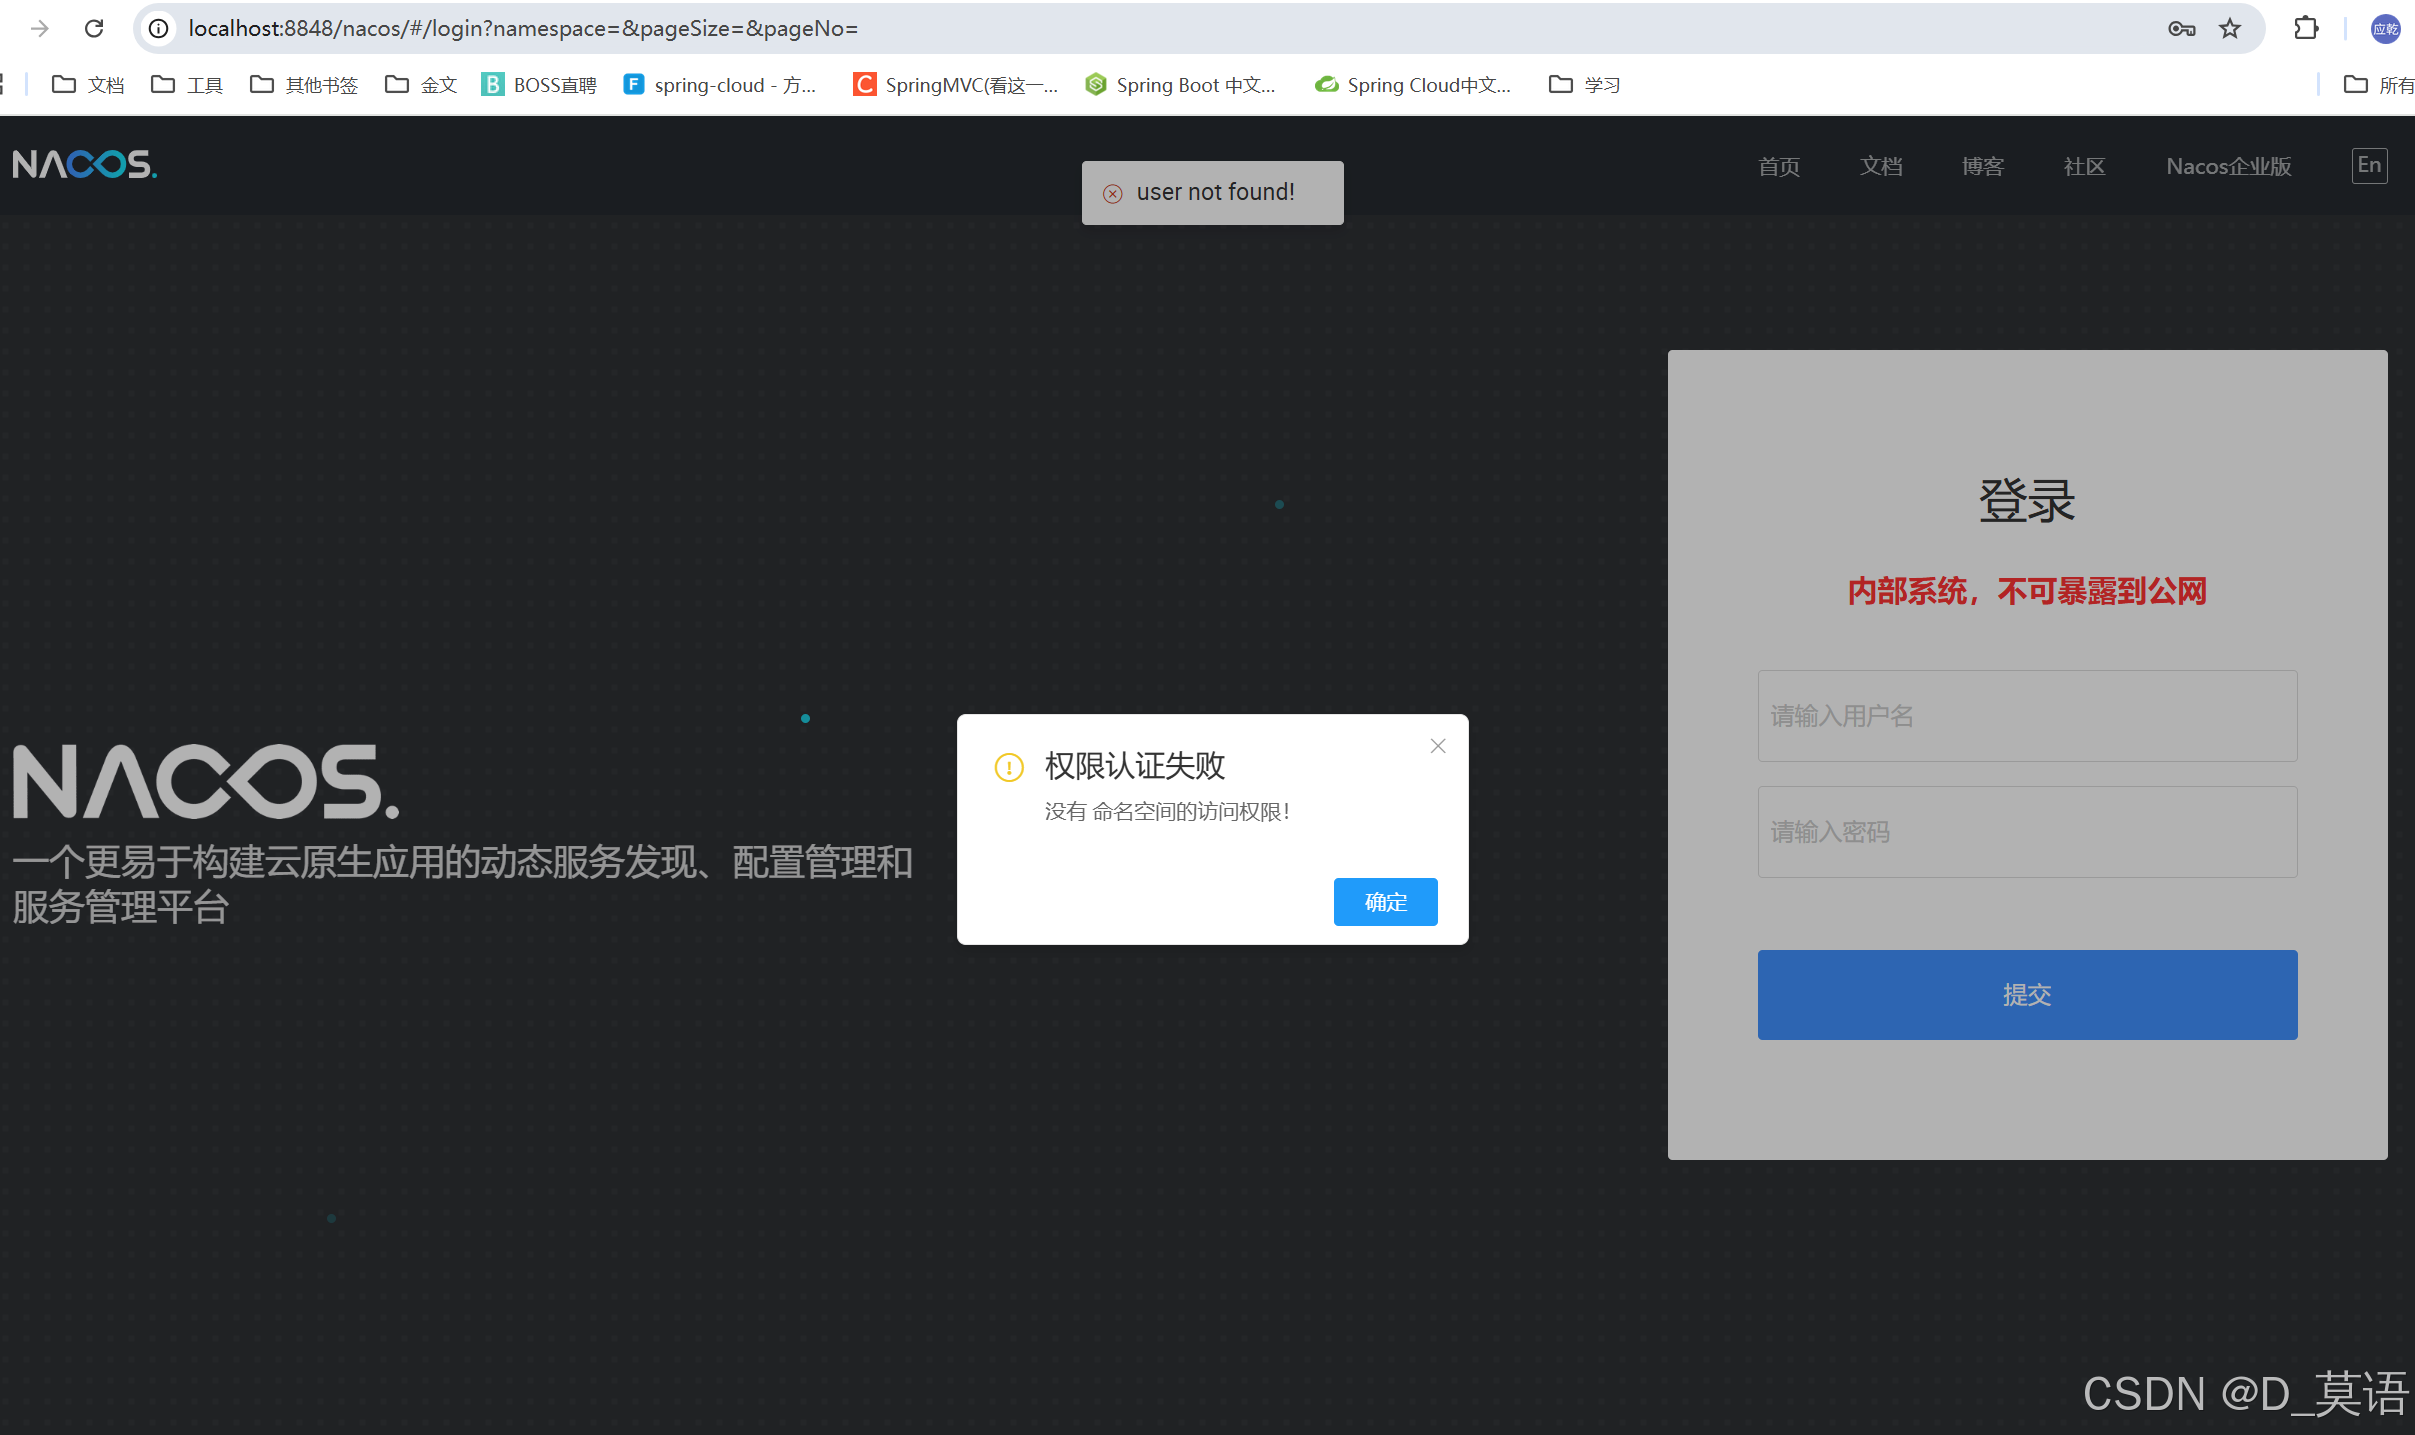Screen dimensions: 2415x1435
Task: Click the 'user not found!' message text
Action: coord(1216,192)
